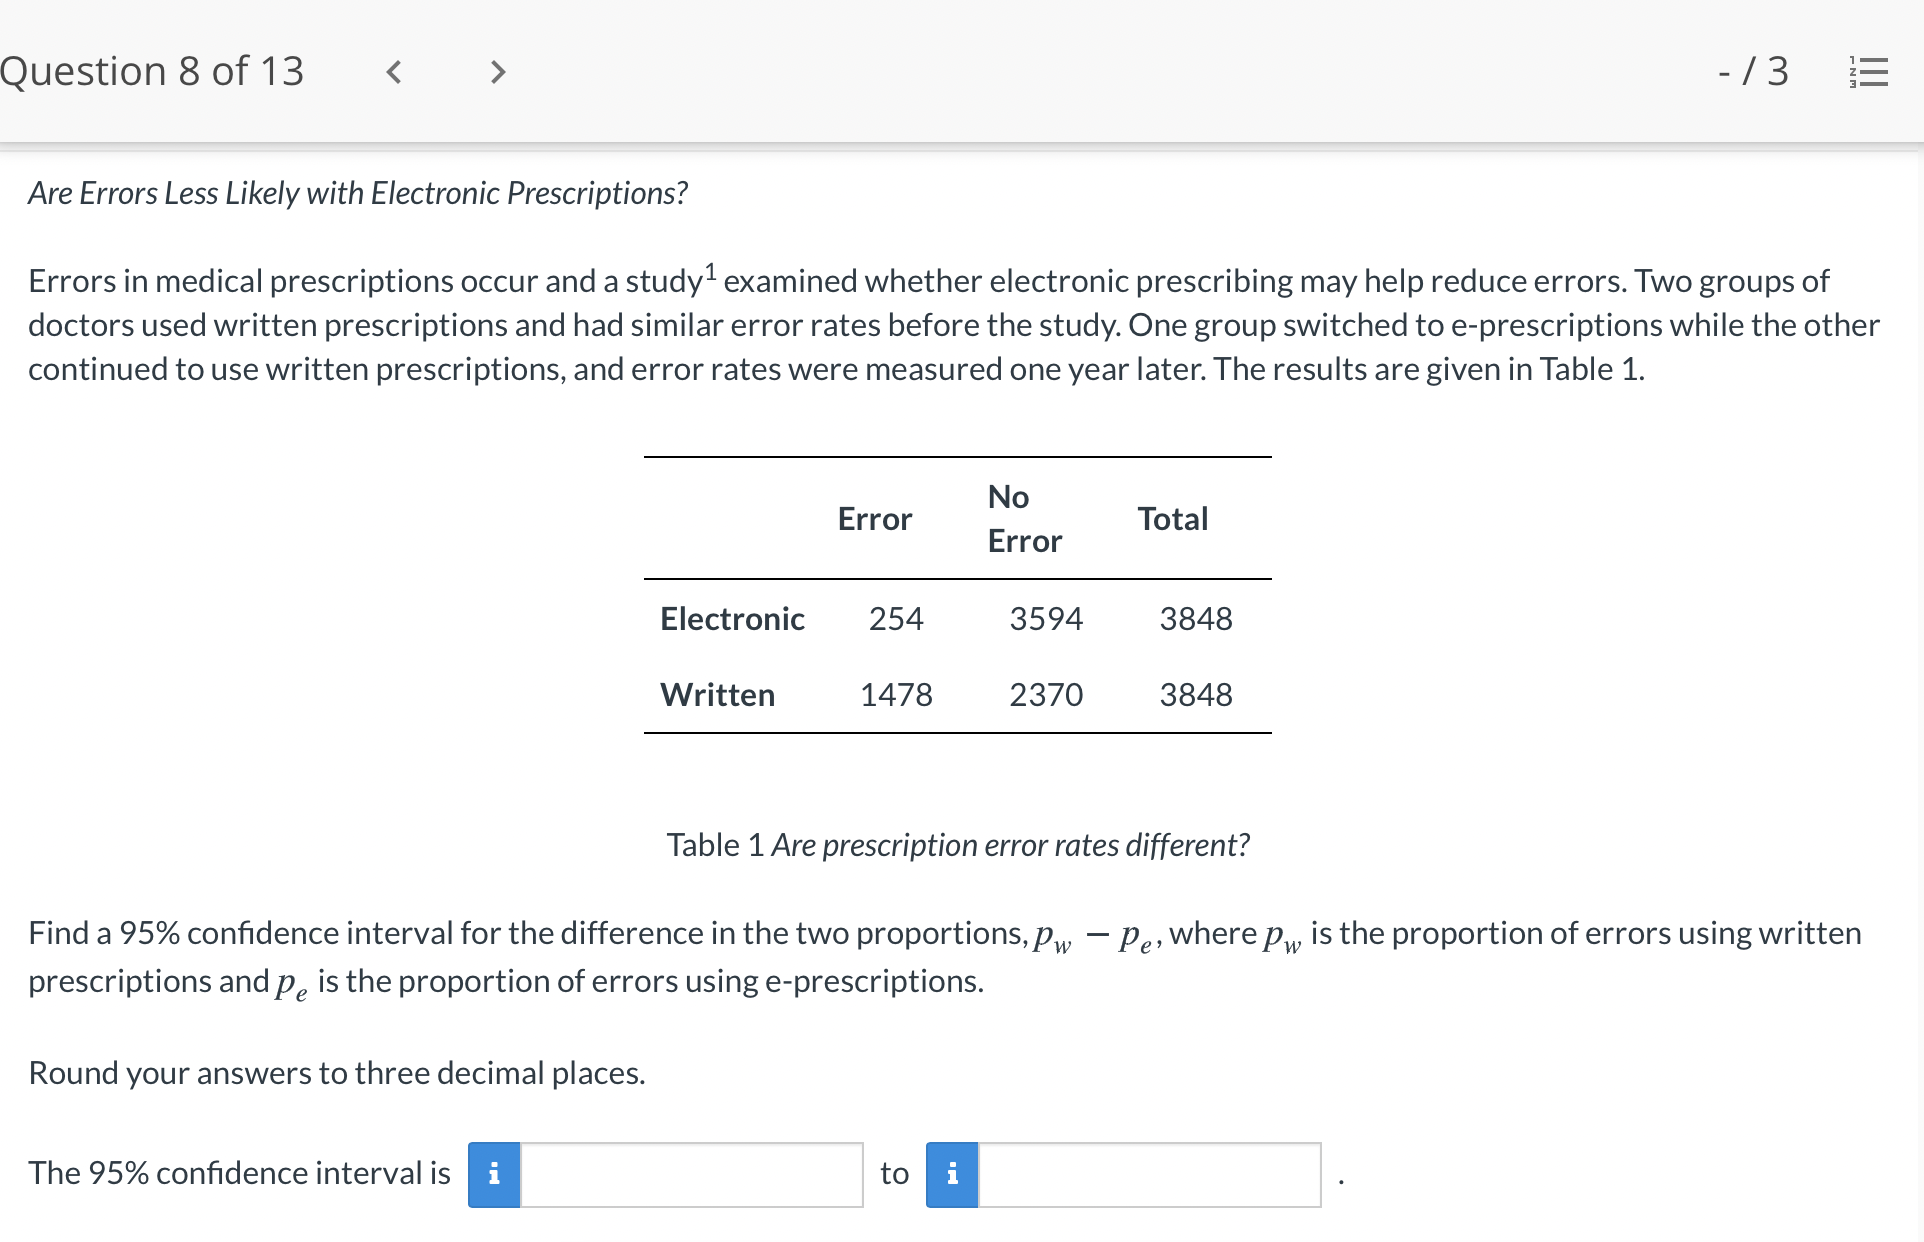Click the 'The 95% confidence interval is' text
The height and width of the screenshot is (1242, 1924).
pos(238,1173)
